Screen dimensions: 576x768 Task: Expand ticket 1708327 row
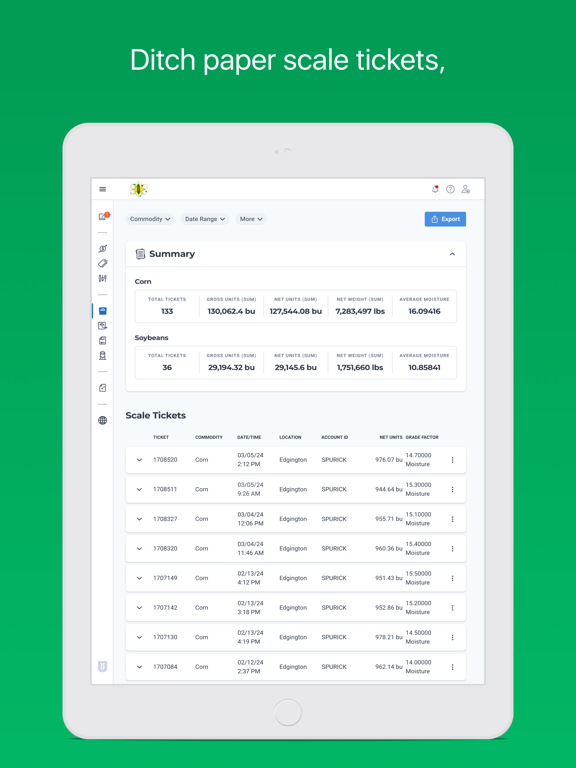(x=139, y=519)
